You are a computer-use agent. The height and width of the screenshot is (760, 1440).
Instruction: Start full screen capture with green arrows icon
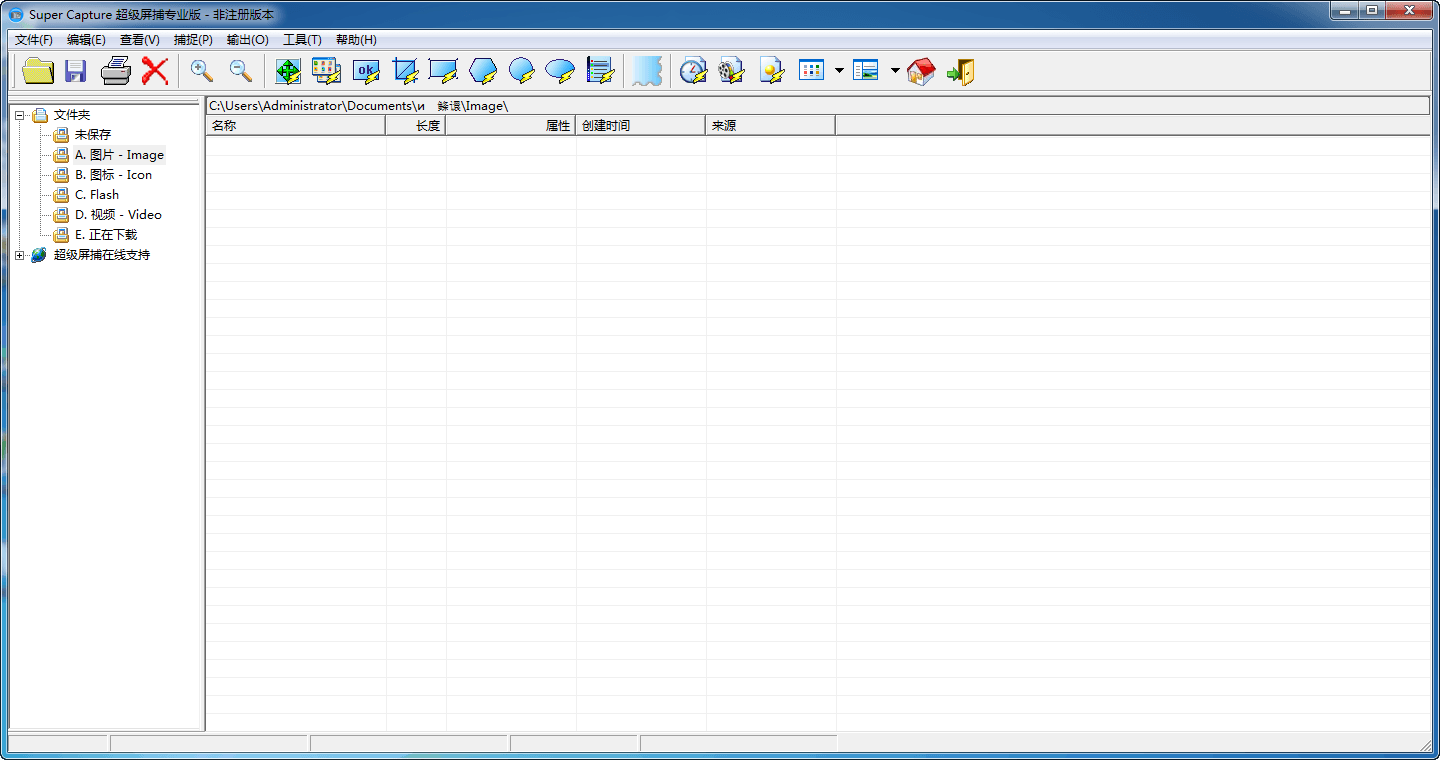(288, 71)
